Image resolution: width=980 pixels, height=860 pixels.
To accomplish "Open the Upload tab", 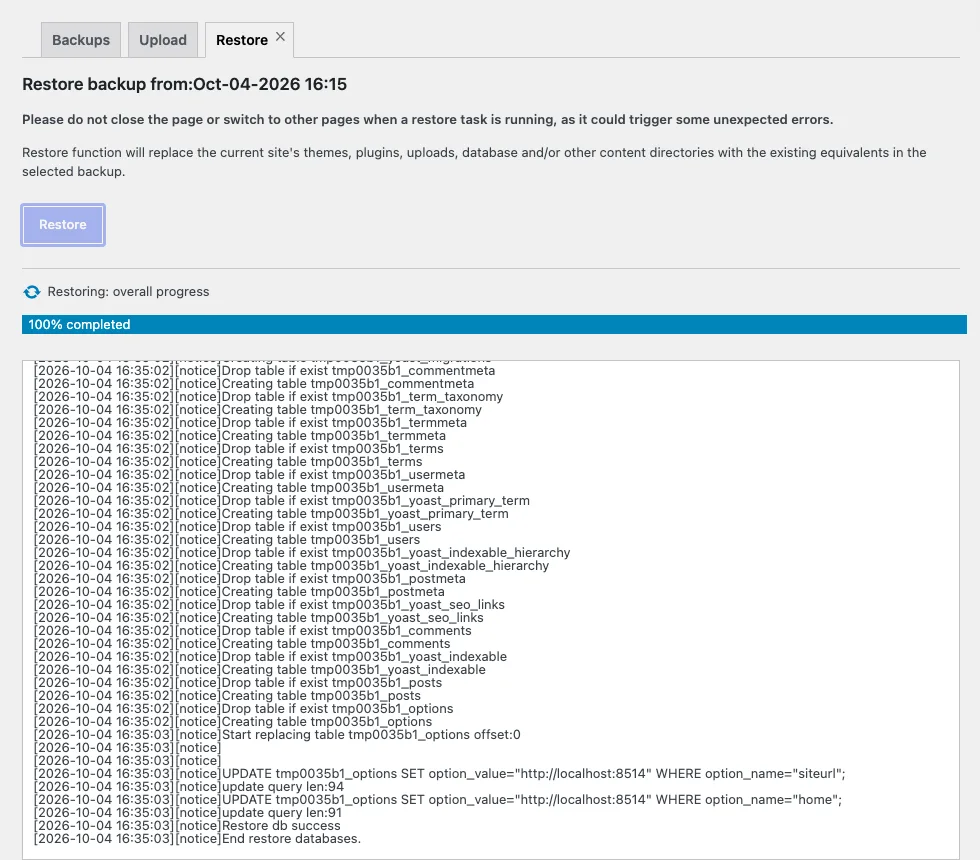I will (x=162, y=40).
